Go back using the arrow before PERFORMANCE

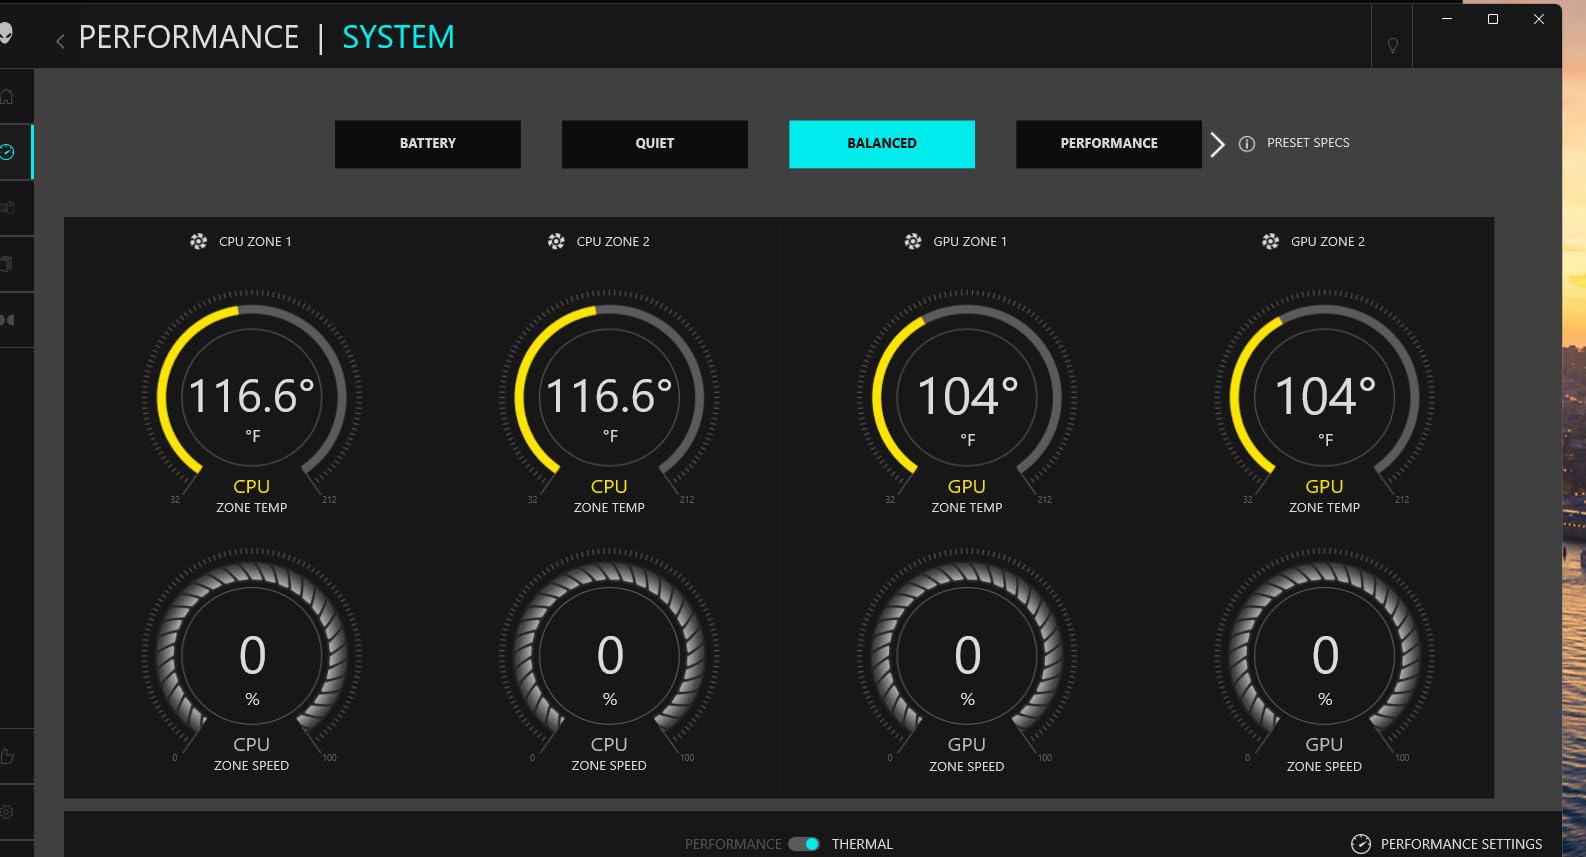point(60,40)
